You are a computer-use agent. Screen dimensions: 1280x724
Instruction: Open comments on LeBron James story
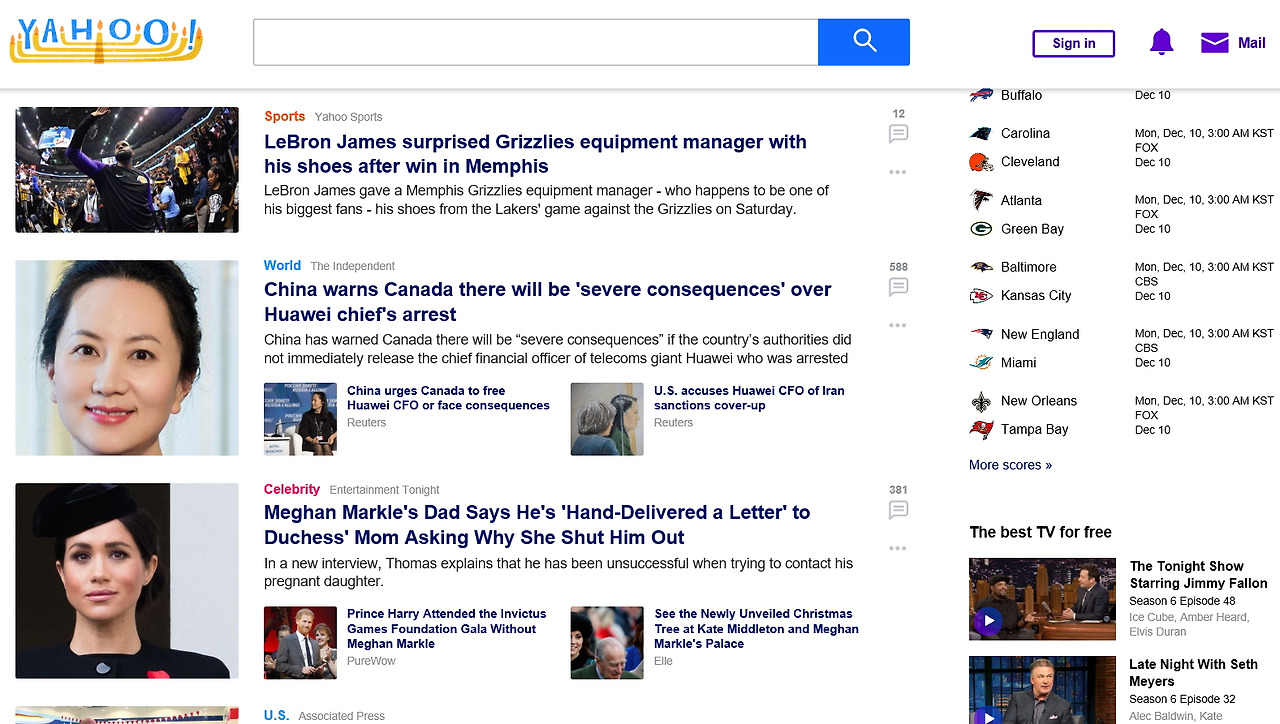pyautogui.click(x=898, y=134)
